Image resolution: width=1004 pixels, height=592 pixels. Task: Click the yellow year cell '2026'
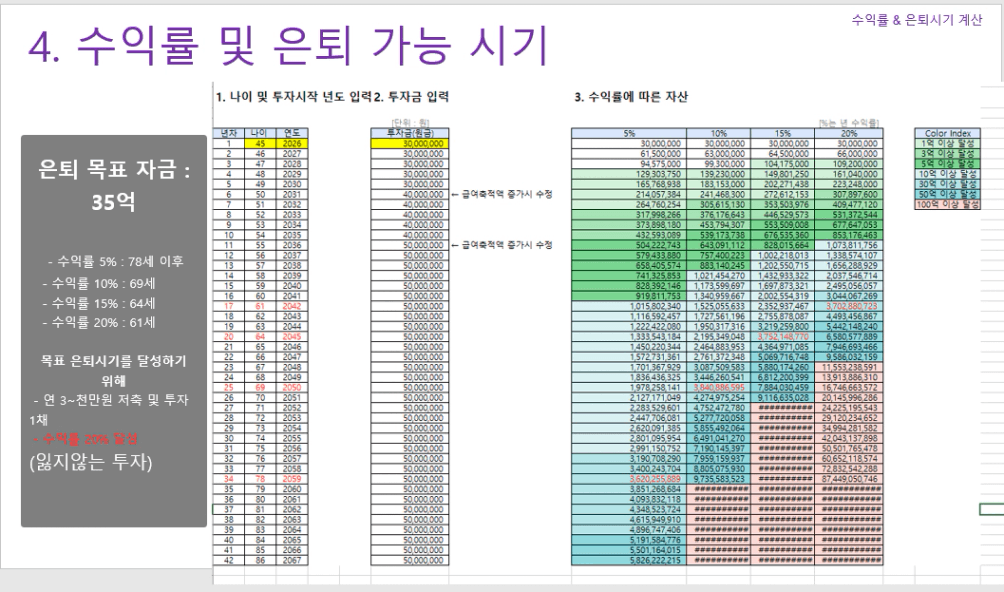pos(292,143)
